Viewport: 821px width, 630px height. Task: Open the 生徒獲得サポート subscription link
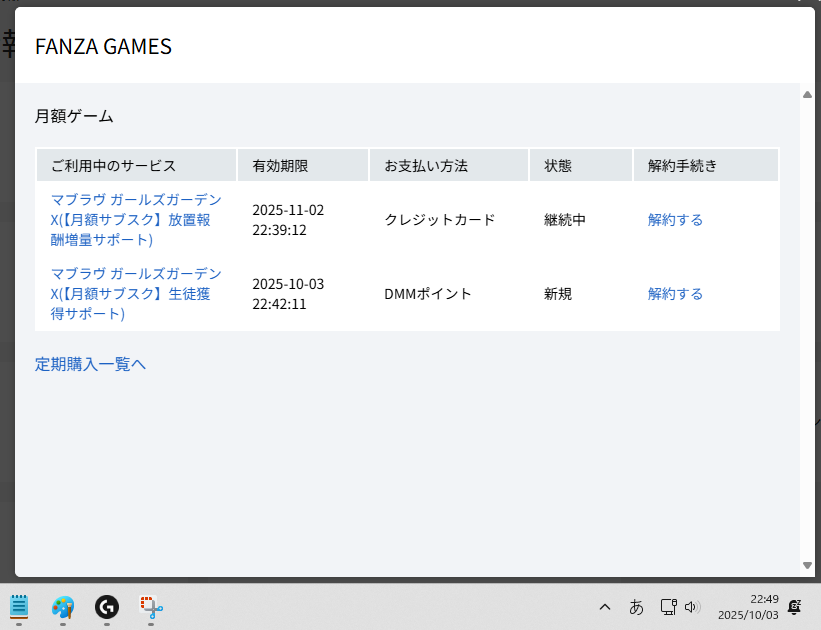click(136, 294)
